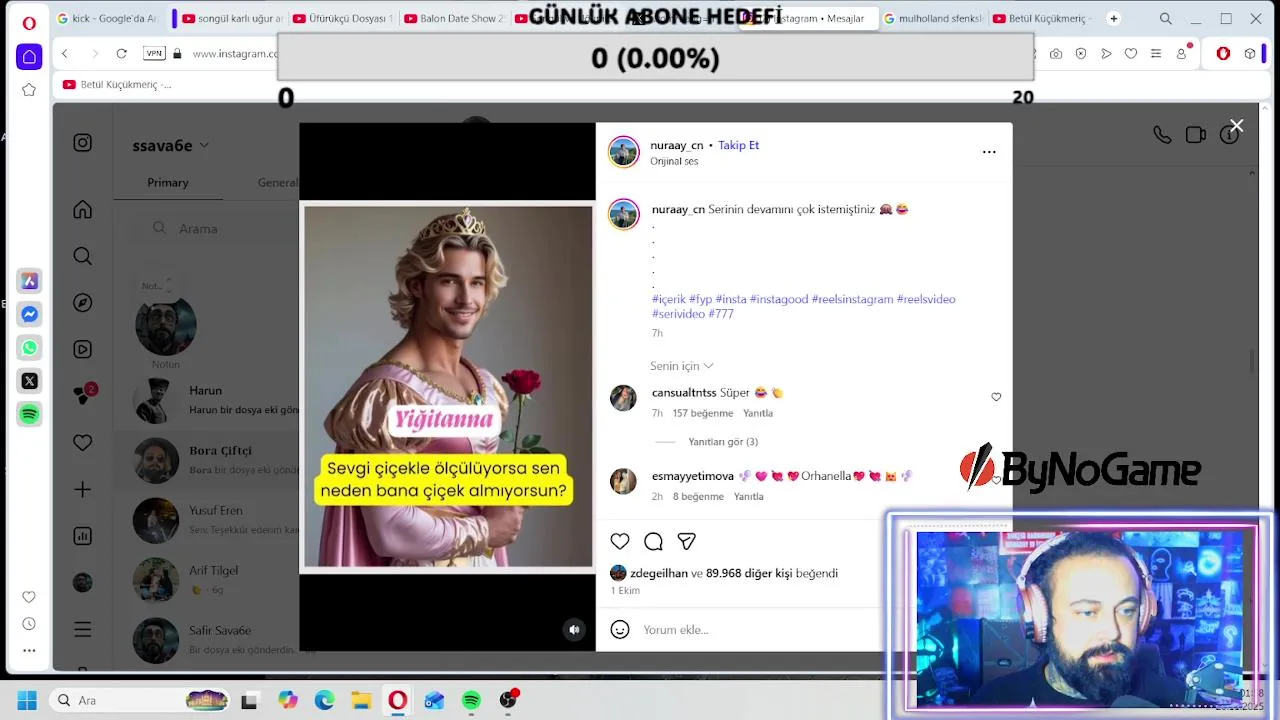This screenshot has height=720, width=1280.
Task: Open Instagram home from the logo icon
Action: 83,143
